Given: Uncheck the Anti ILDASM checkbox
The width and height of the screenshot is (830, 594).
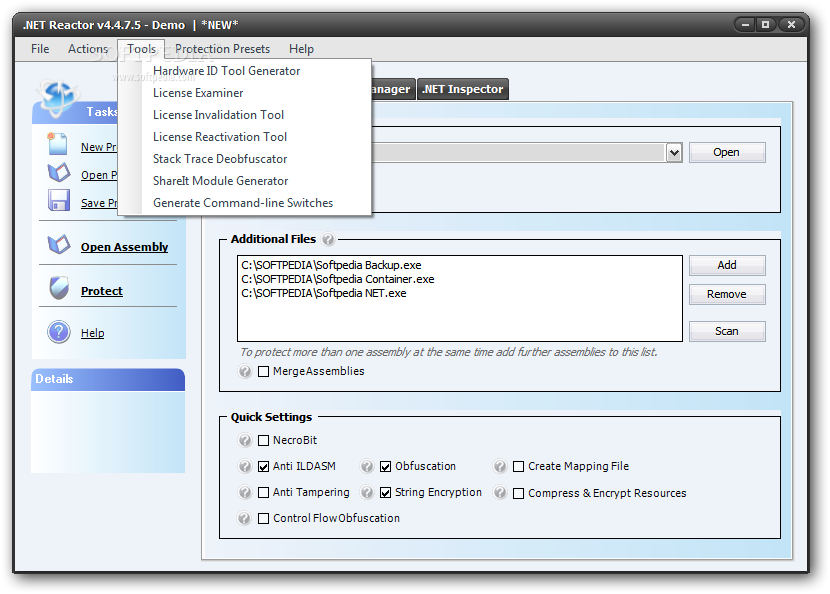Looking at the screenshot, I should (263, 466).
